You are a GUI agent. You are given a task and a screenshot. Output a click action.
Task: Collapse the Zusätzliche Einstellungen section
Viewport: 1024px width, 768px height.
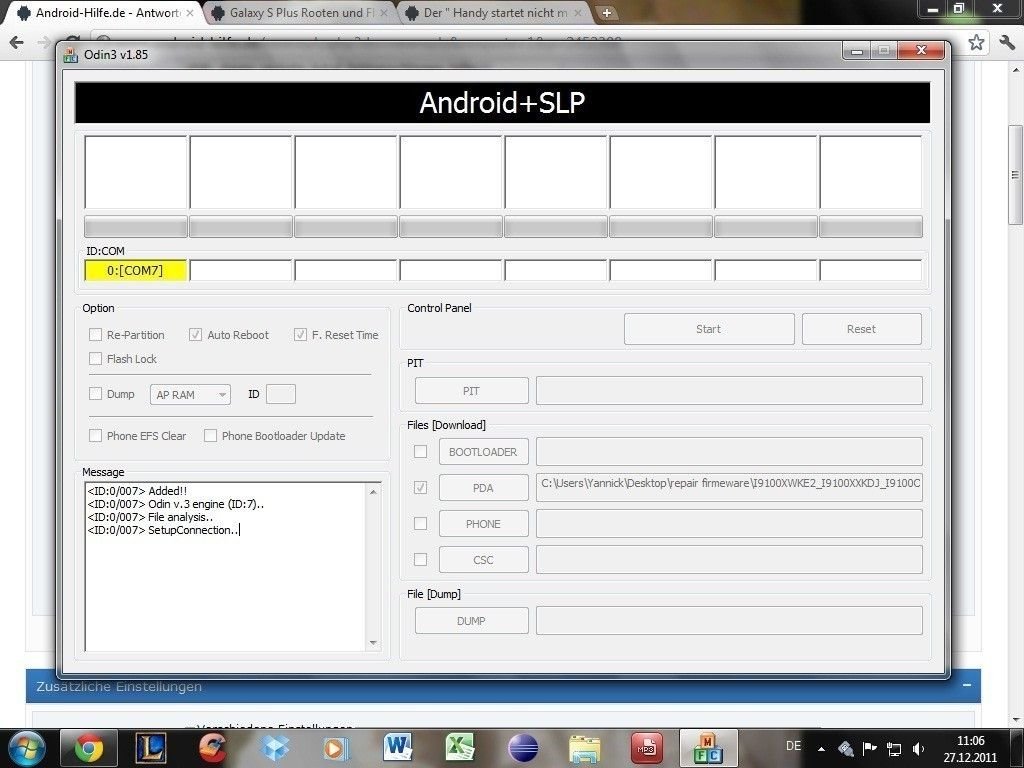(967, 685)
